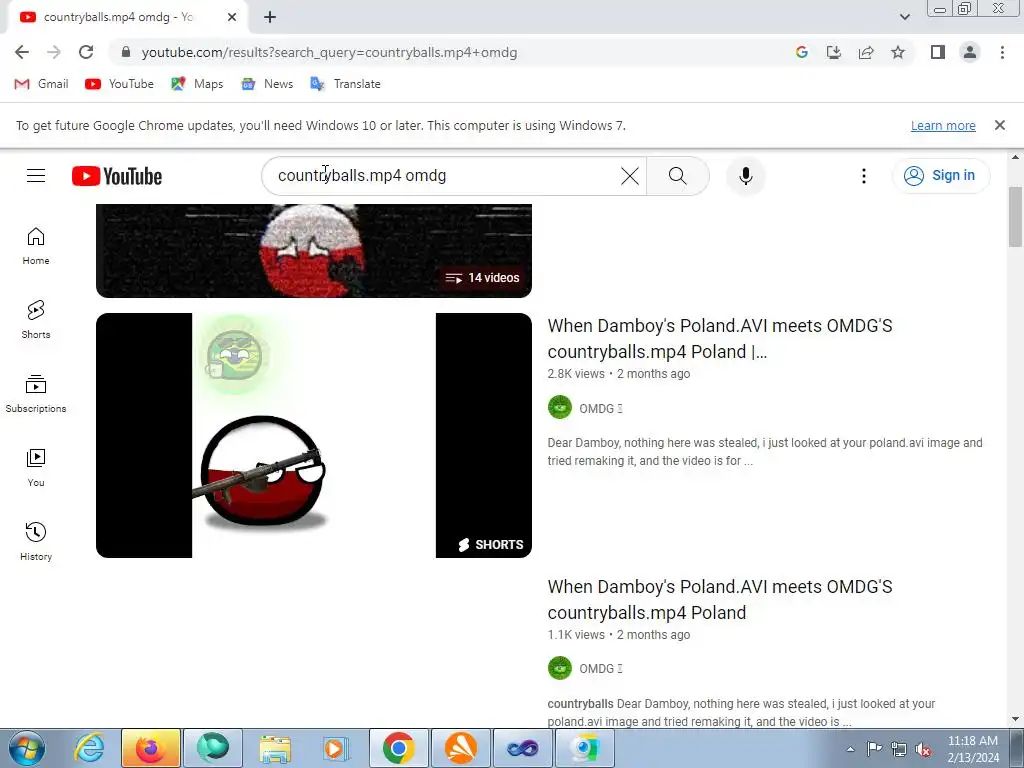
Task: Click the volume icon in system tray
Action: pyautogui.click(x=923, y=749)
